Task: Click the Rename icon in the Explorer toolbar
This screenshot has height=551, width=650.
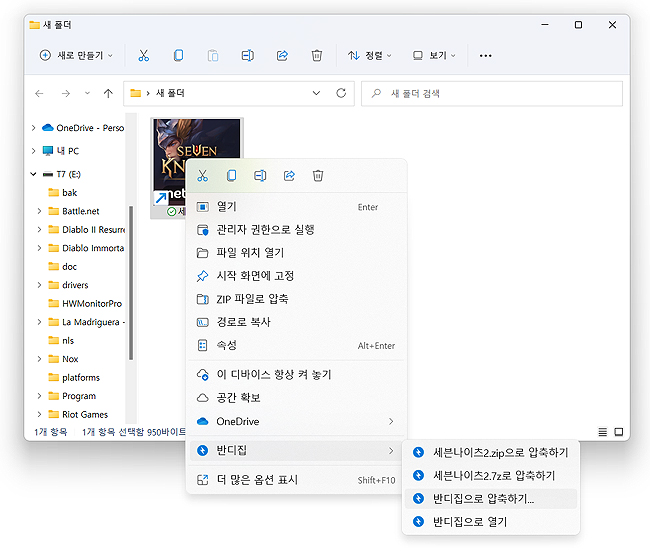Action: [x=247, y=56]
